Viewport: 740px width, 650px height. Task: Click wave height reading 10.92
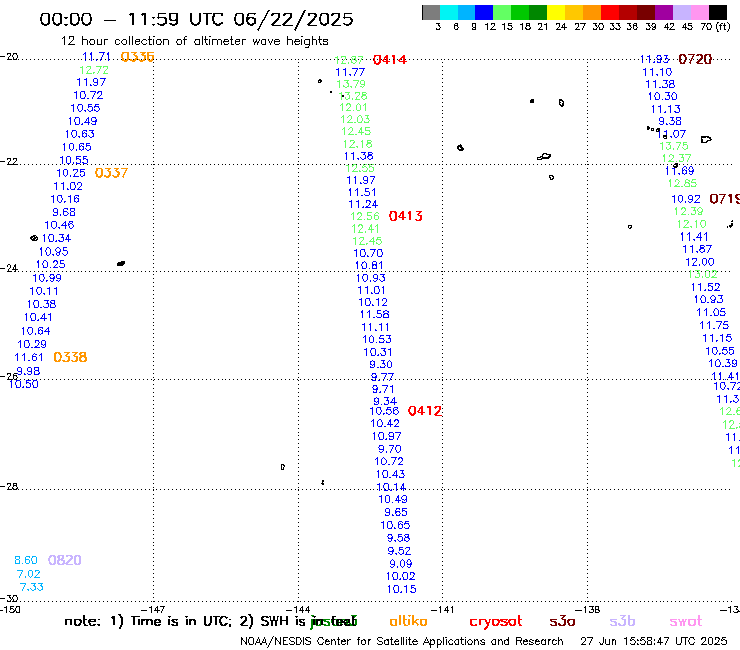686,199
